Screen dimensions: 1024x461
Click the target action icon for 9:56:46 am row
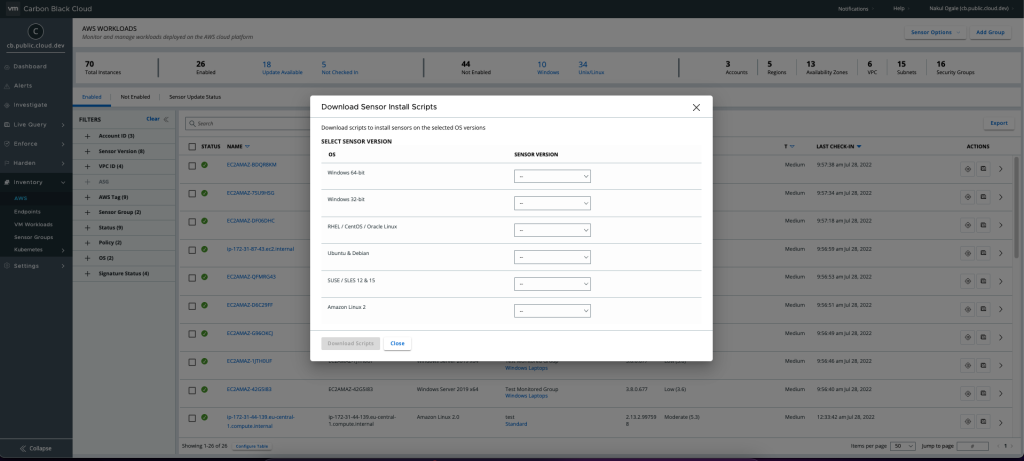968,365
